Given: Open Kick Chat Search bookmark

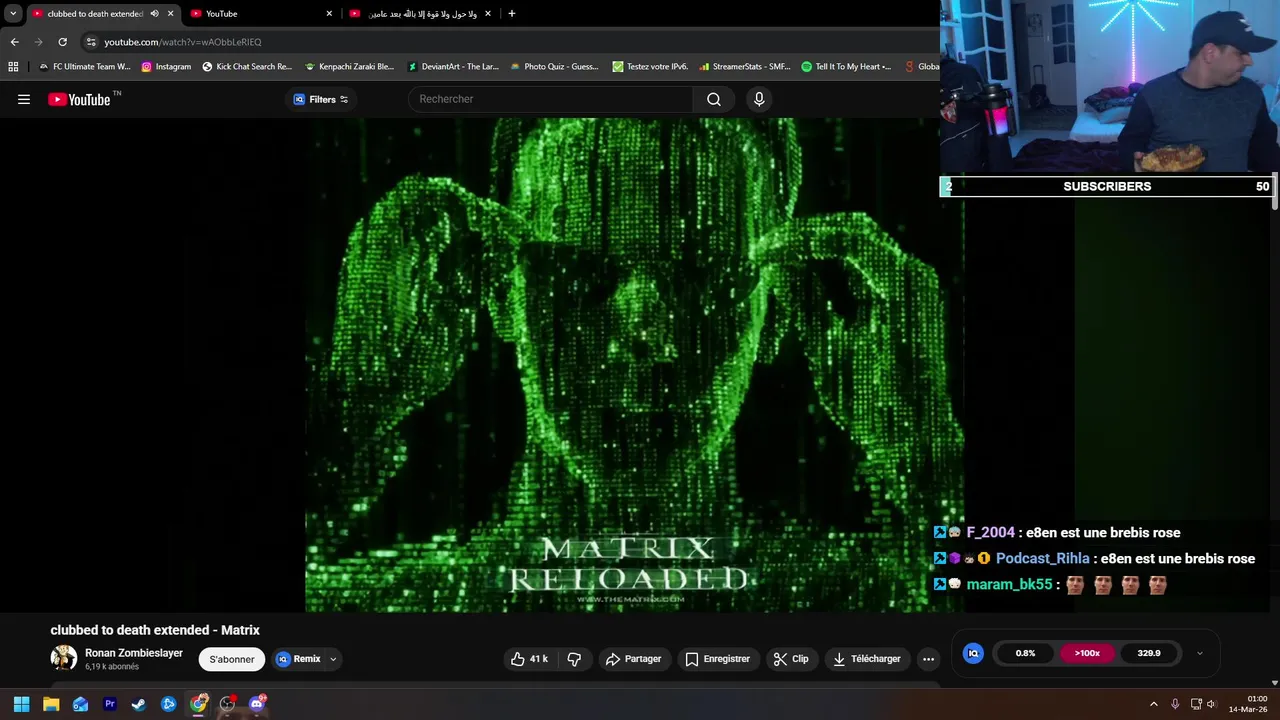Looking at the screenshot, I should 247,67.
